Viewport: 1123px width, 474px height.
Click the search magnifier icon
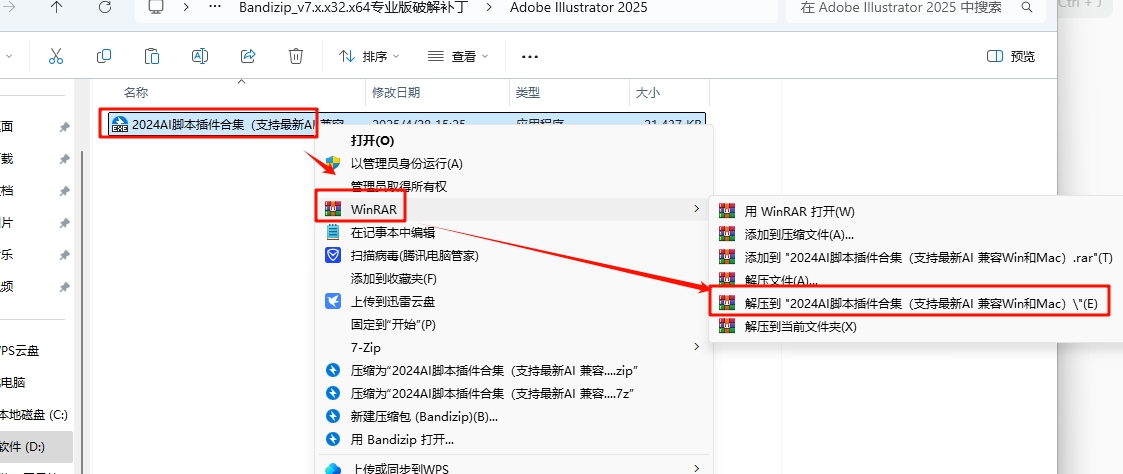tap(1027, 8)
